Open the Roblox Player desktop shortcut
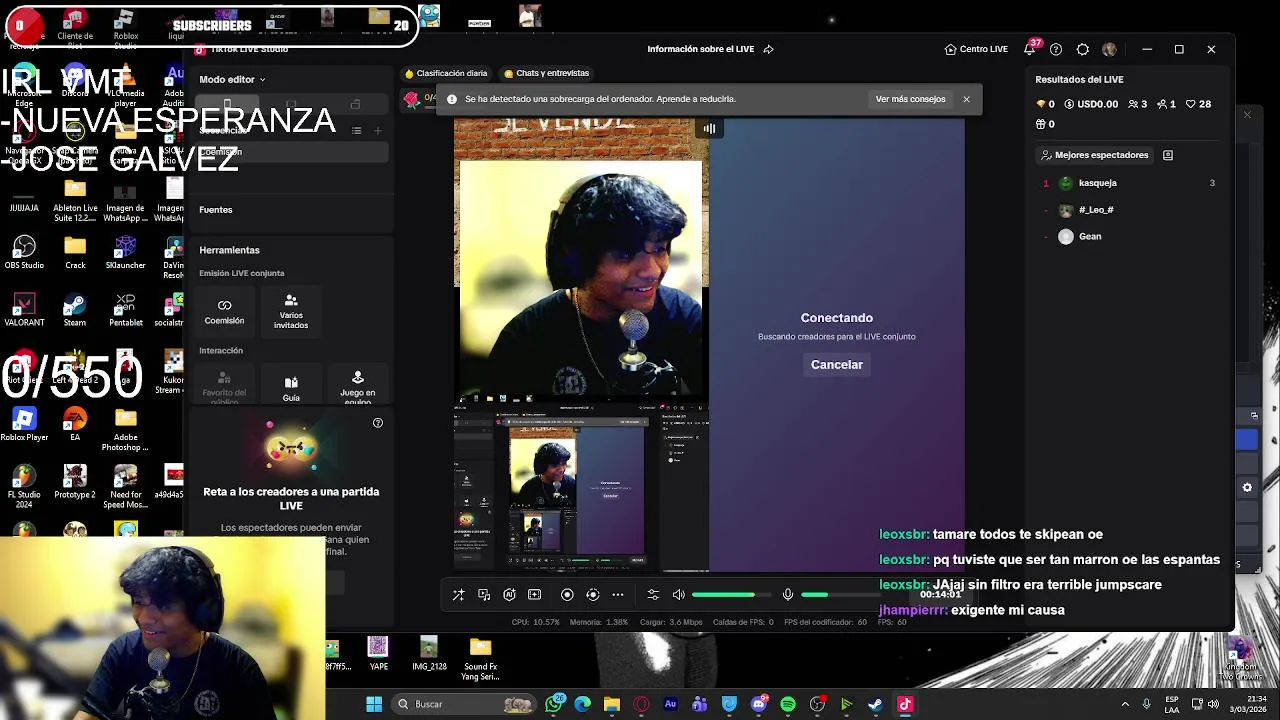The image size is (1280, 720). (24, 424)
